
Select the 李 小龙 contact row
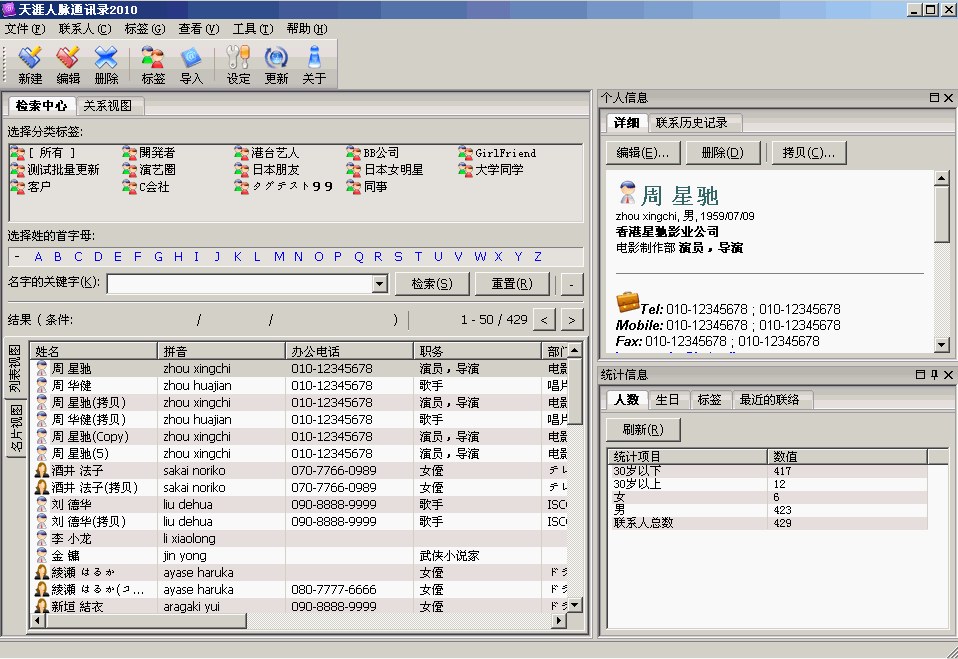pos(299,539)
